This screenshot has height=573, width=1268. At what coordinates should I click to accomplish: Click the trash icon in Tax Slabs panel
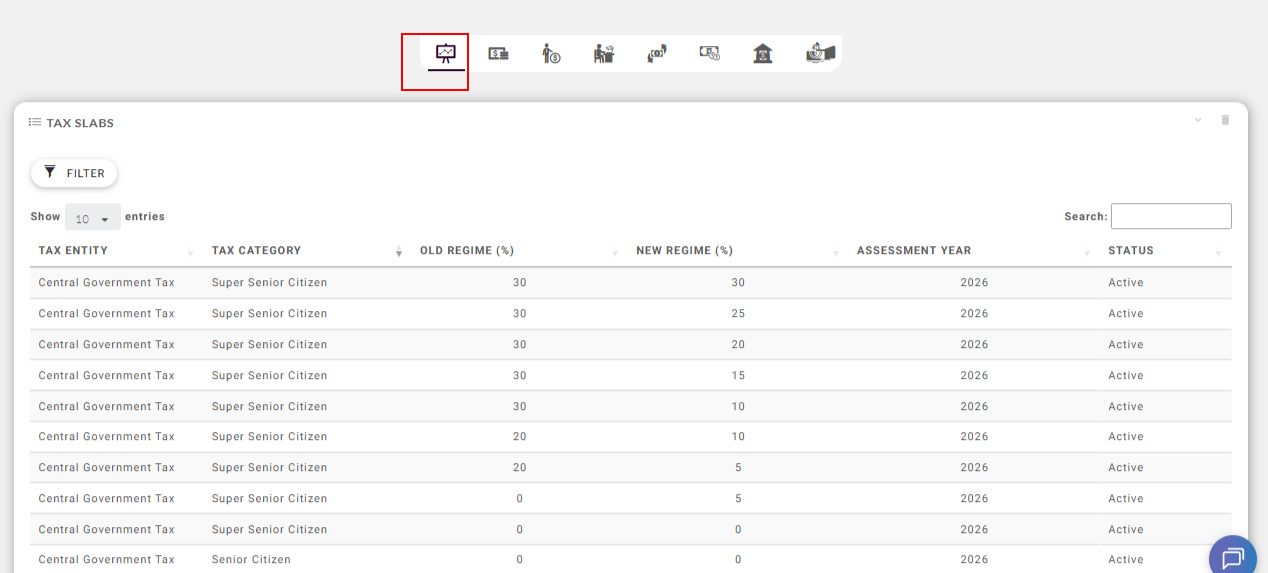1225,120
